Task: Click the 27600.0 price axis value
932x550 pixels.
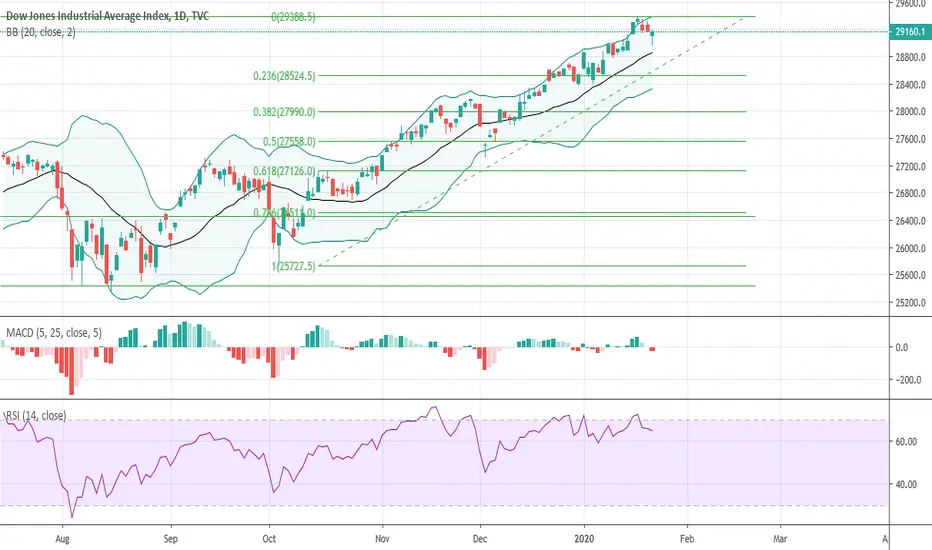Action: pyautogui.click(x=911, y=139)
